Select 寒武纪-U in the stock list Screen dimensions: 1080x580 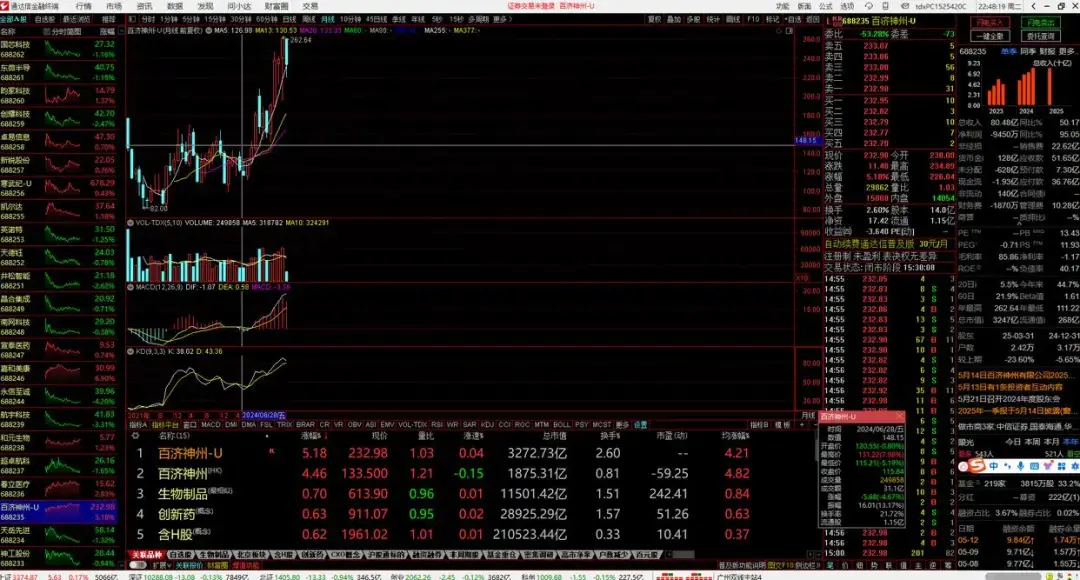59,188
